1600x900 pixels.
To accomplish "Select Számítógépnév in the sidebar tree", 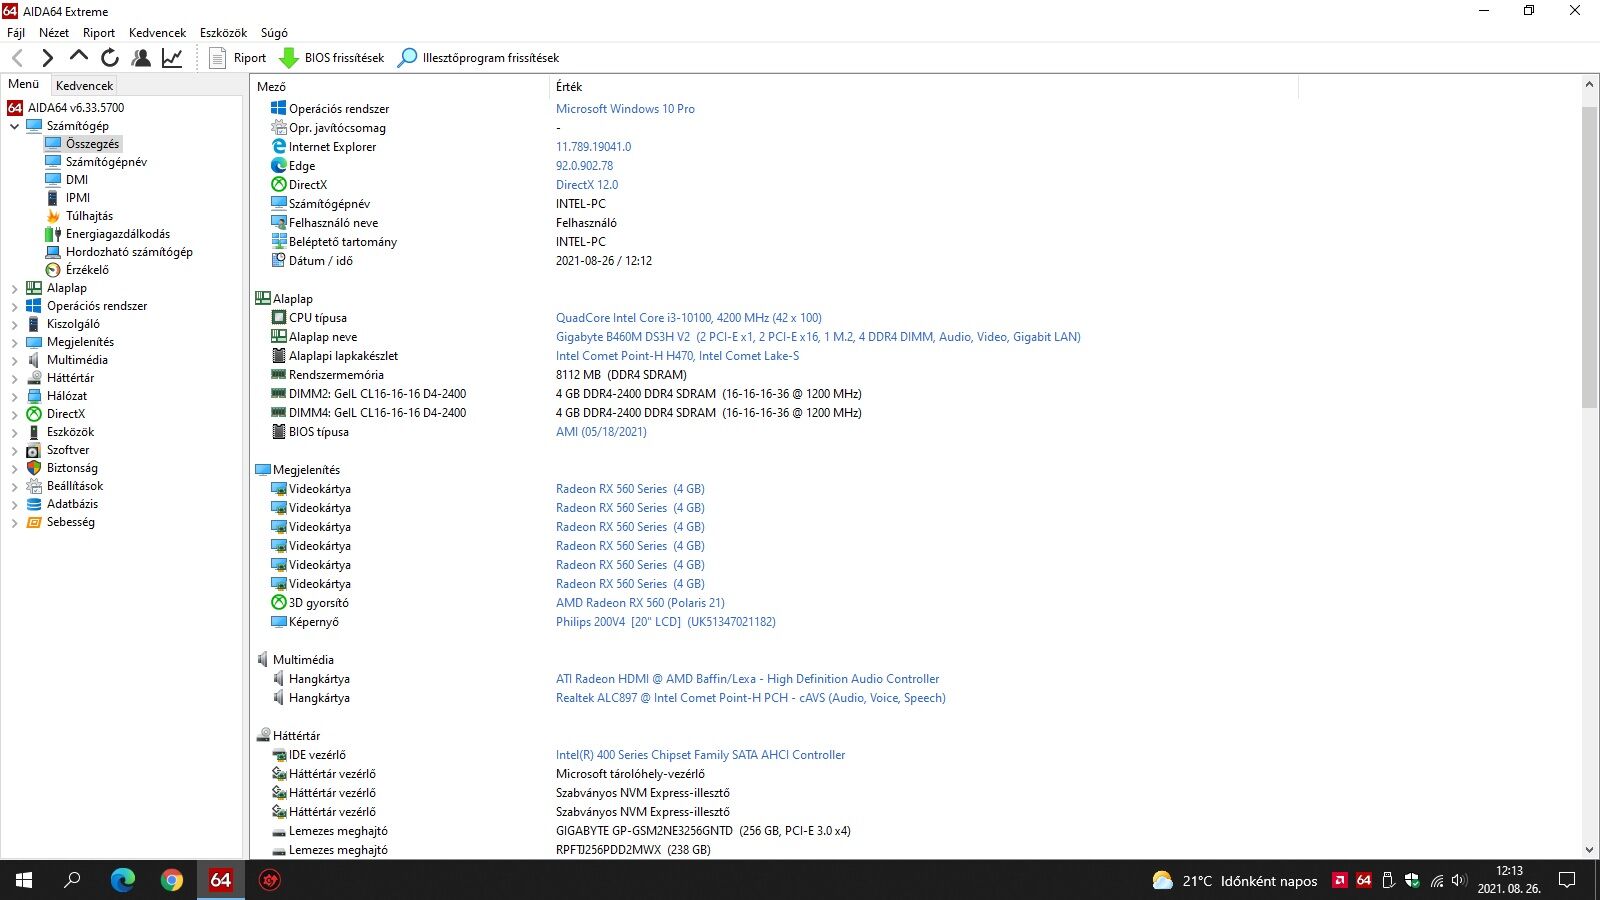I will coord(106,162).
